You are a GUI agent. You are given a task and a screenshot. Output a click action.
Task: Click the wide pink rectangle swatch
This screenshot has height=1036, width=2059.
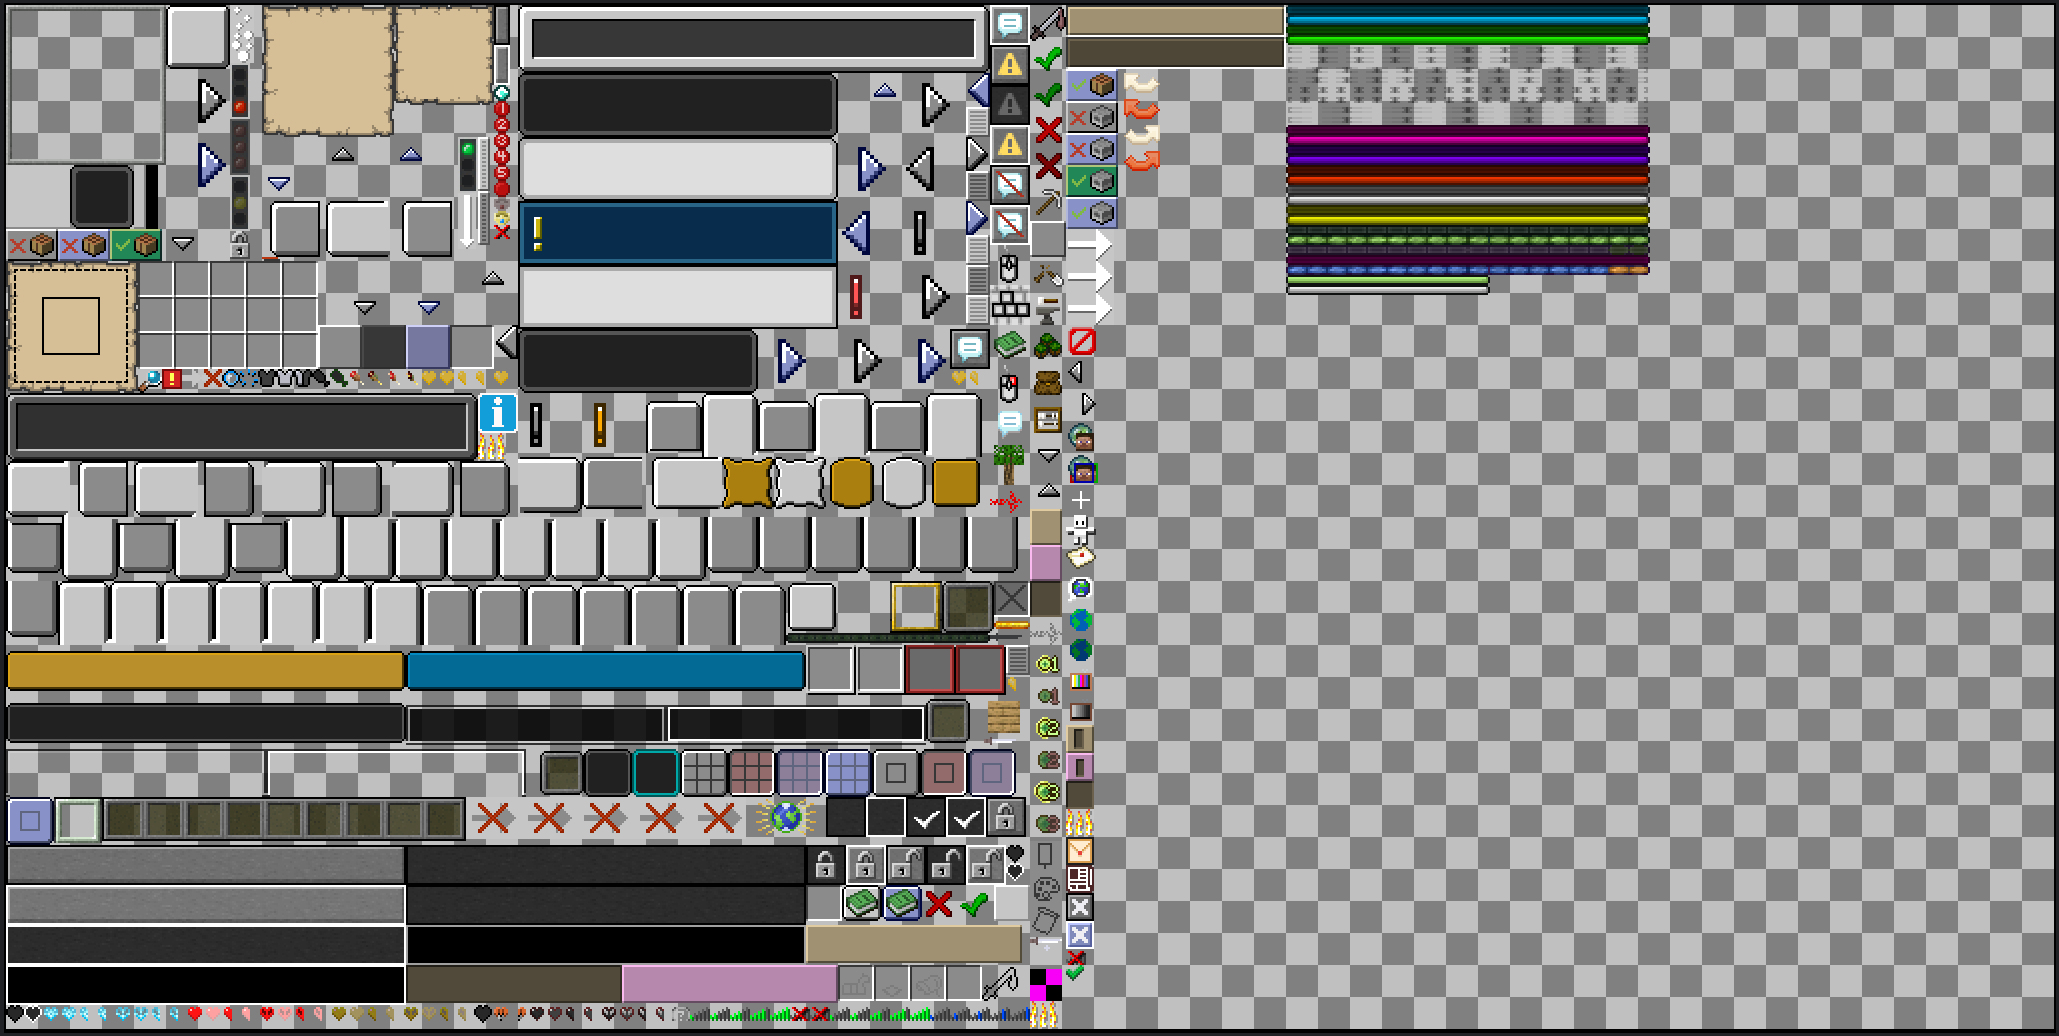click(x=729, y=983)
